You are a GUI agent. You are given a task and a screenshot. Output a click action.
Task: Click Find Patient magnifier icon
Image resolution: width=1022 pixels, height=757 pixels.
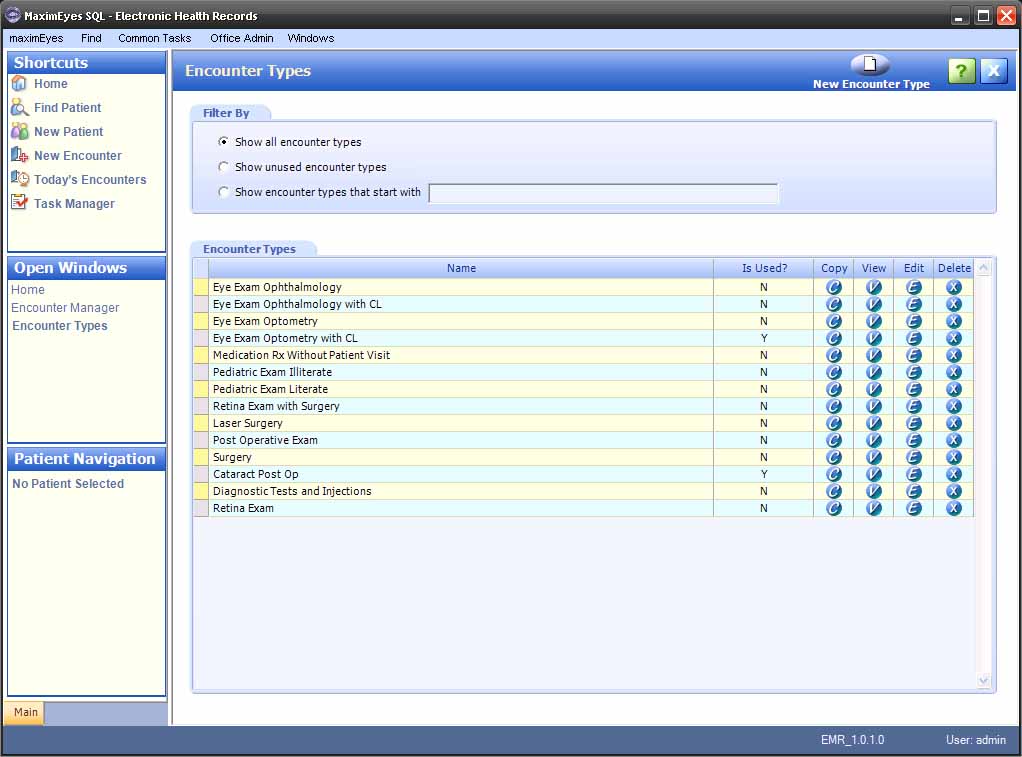point(20,108)
